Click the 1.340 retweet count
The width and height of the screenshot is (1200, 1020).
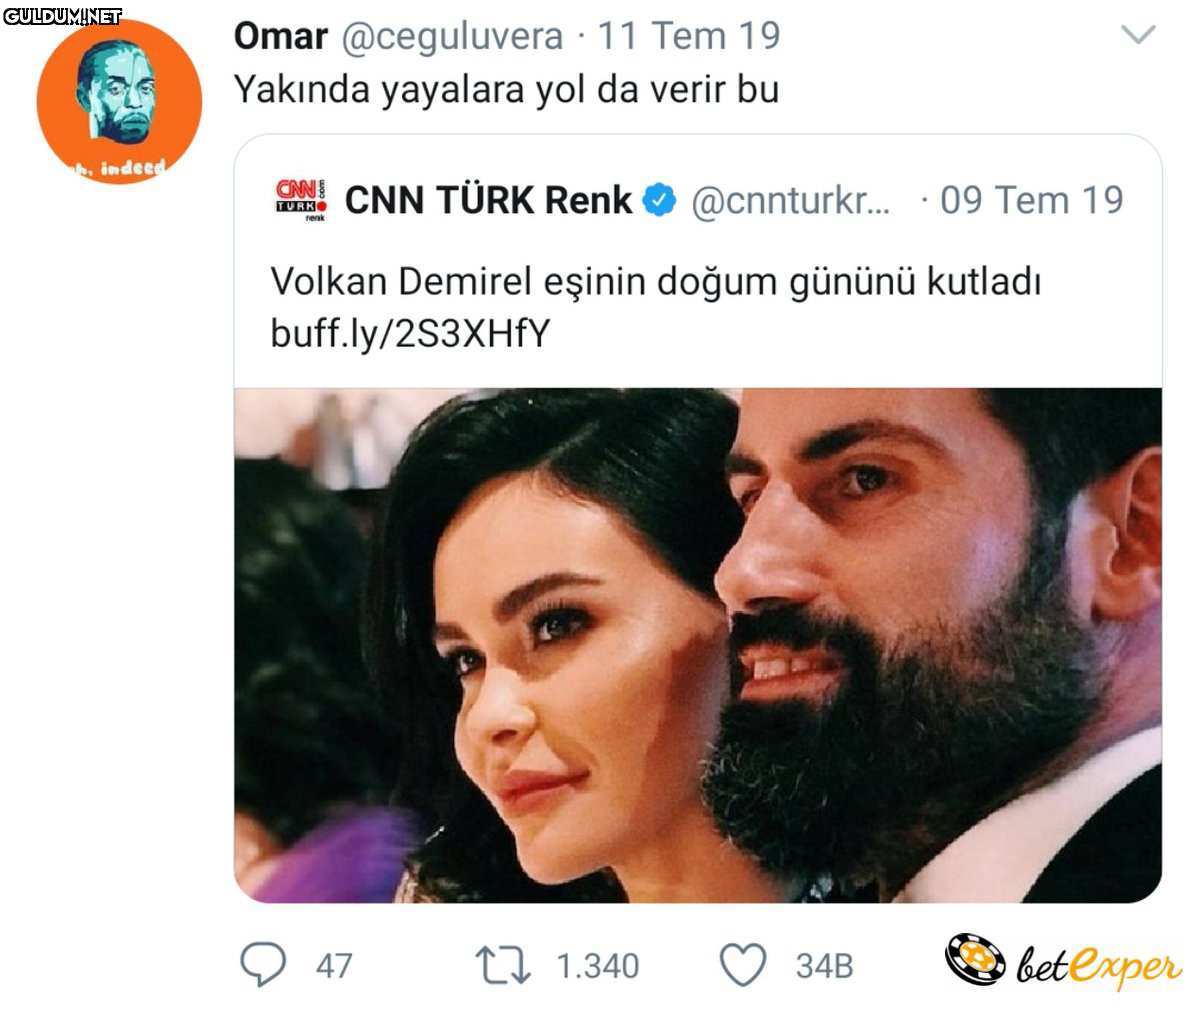point(597,966)
